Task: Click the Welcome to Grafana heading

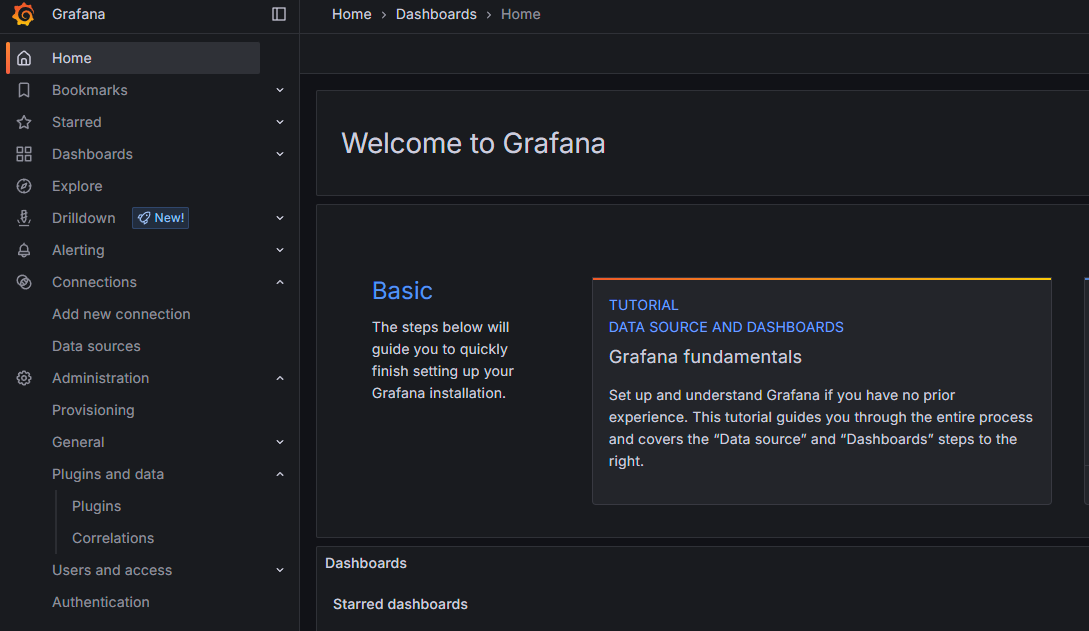Action: (474, 143)
